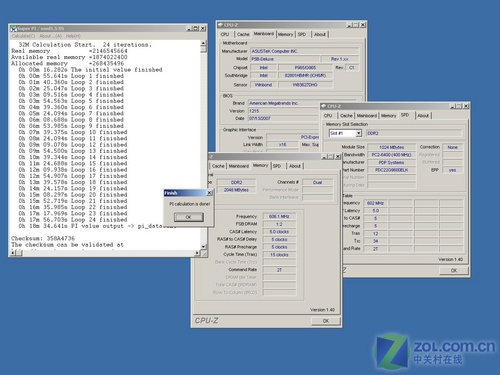Click Super PI horizontal scrollbar left arrow
This screenshot has height=375, width=500.
point(13,253)
